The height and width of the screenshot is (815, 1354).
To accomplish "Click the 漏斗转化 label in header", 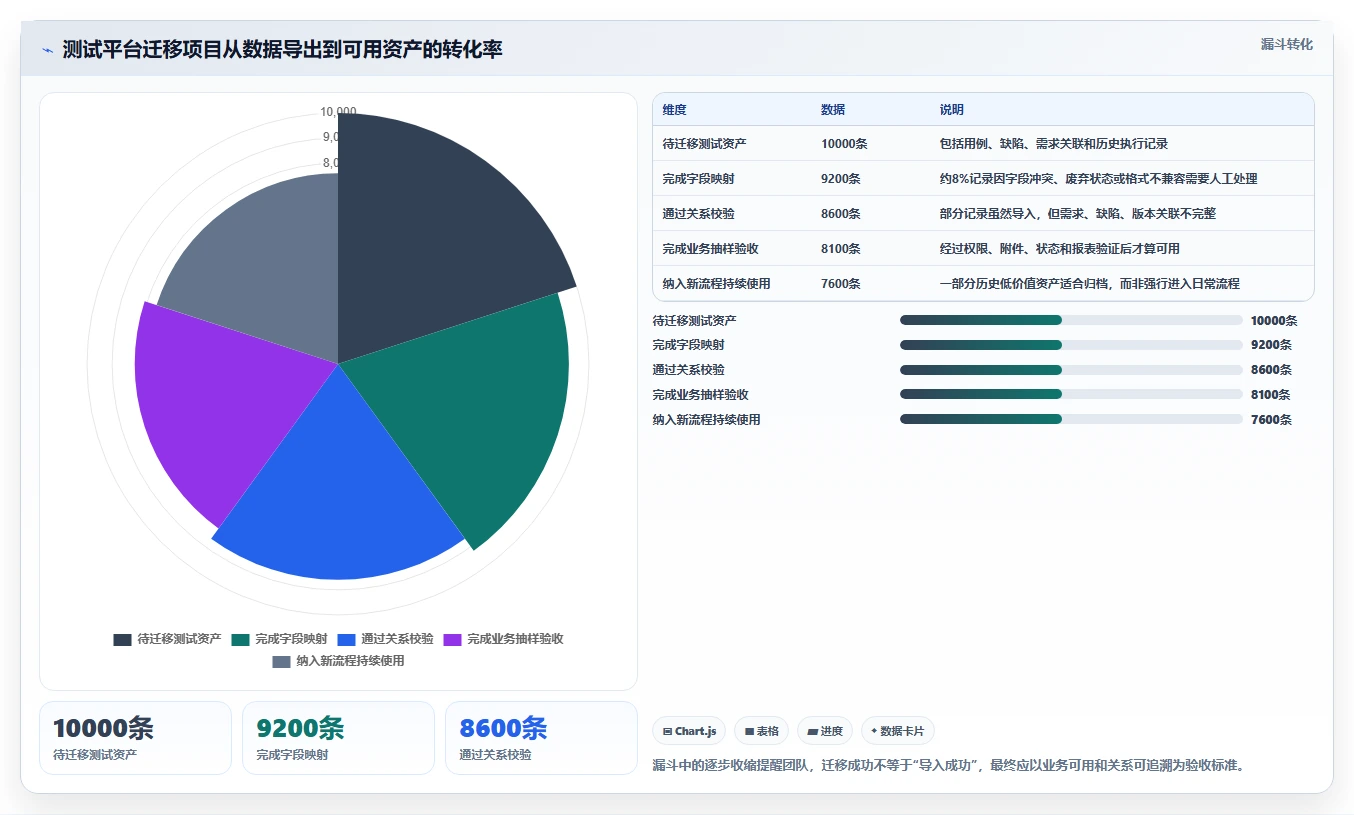I will (1286, 45).
